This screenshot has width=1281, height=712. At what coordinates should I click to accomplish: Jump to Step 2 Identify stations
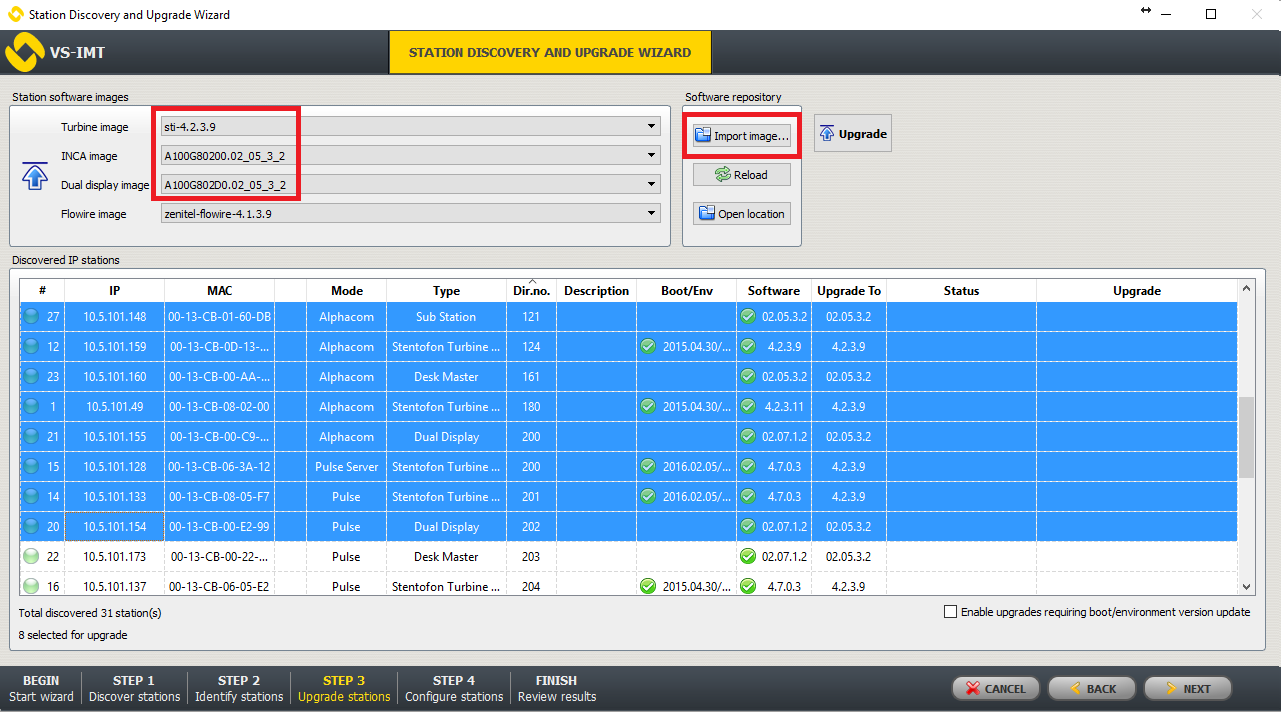[239, 688]
